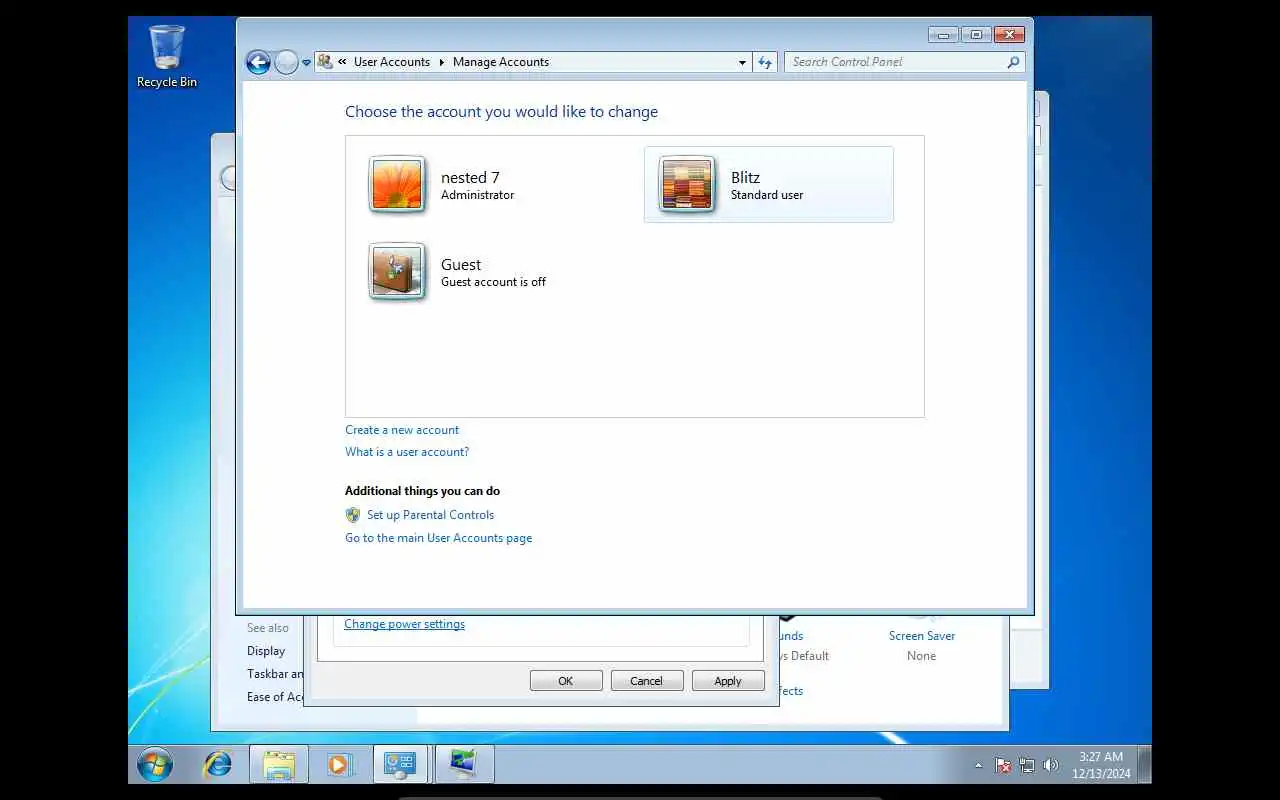Minimize the Manage Accounts window
The height and width of the screenshot is (800, 1280).
click(x=943, y=34)
